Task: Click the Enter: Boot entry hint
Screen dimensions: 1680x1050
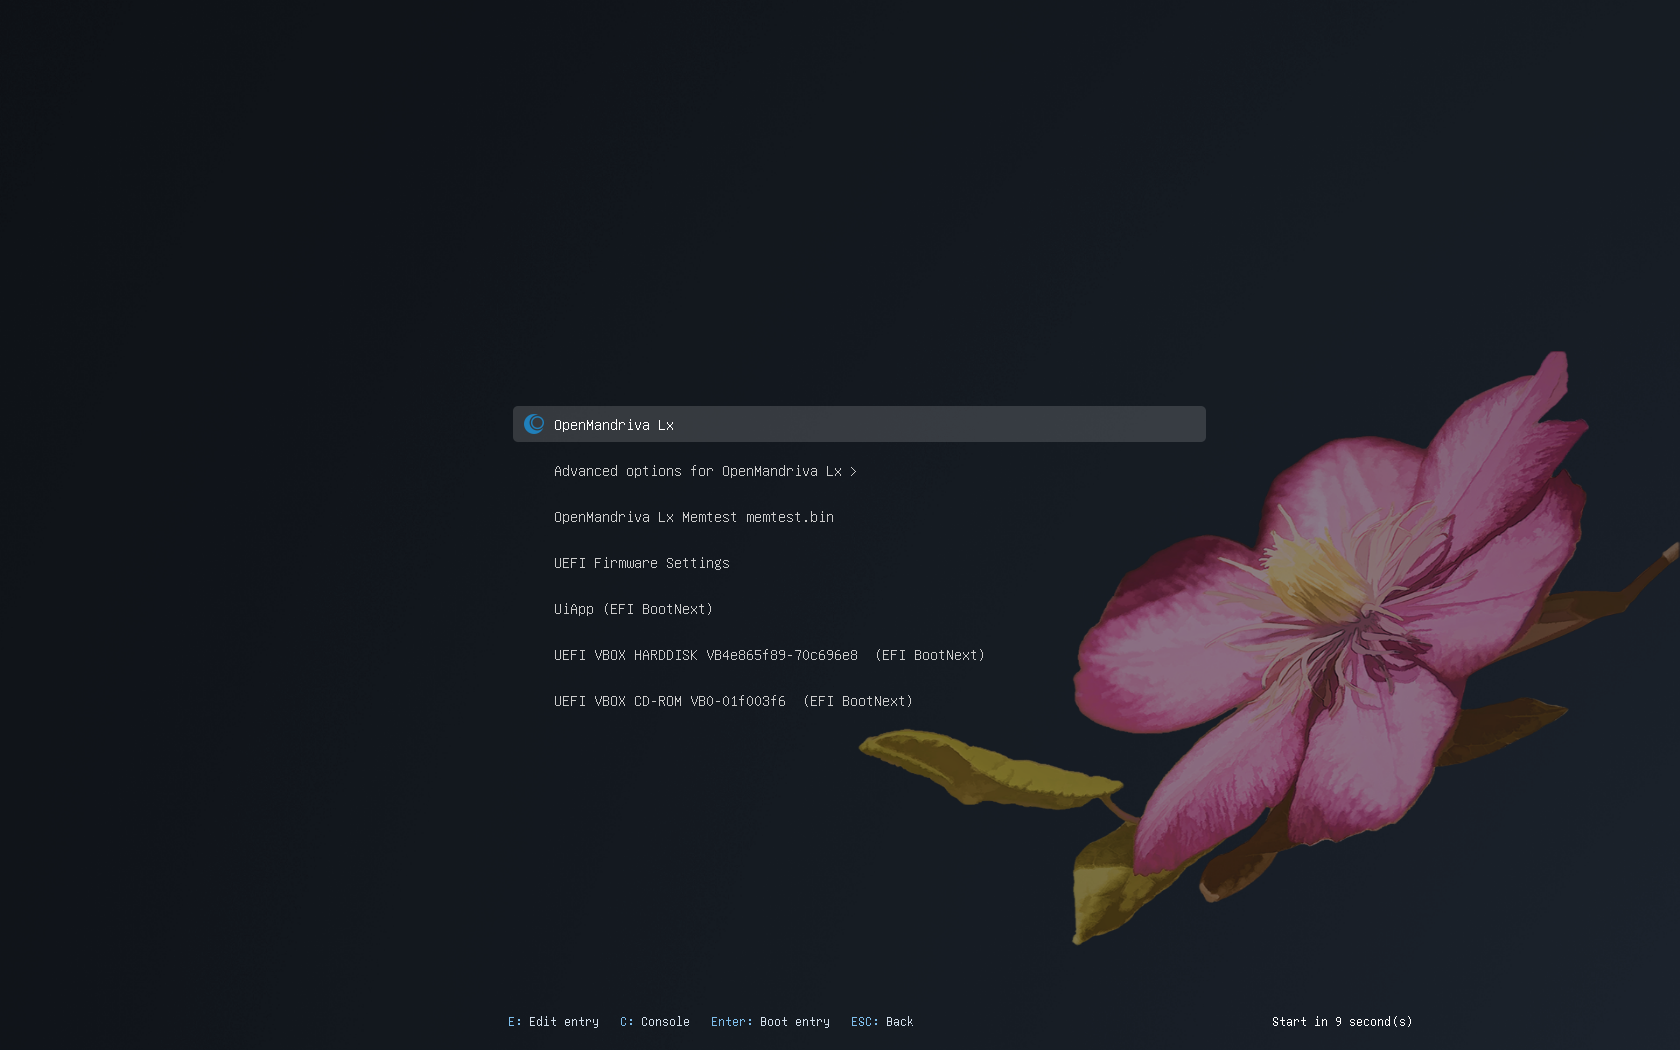Action: 770,1022
